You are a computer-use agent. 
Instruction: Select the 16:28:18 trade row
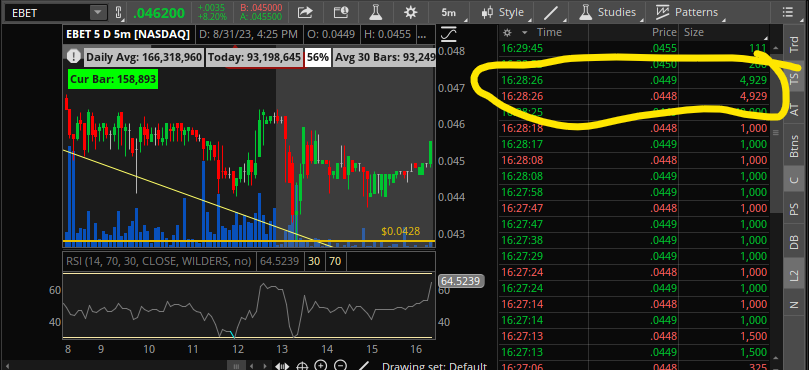click(x=635, y=128)
